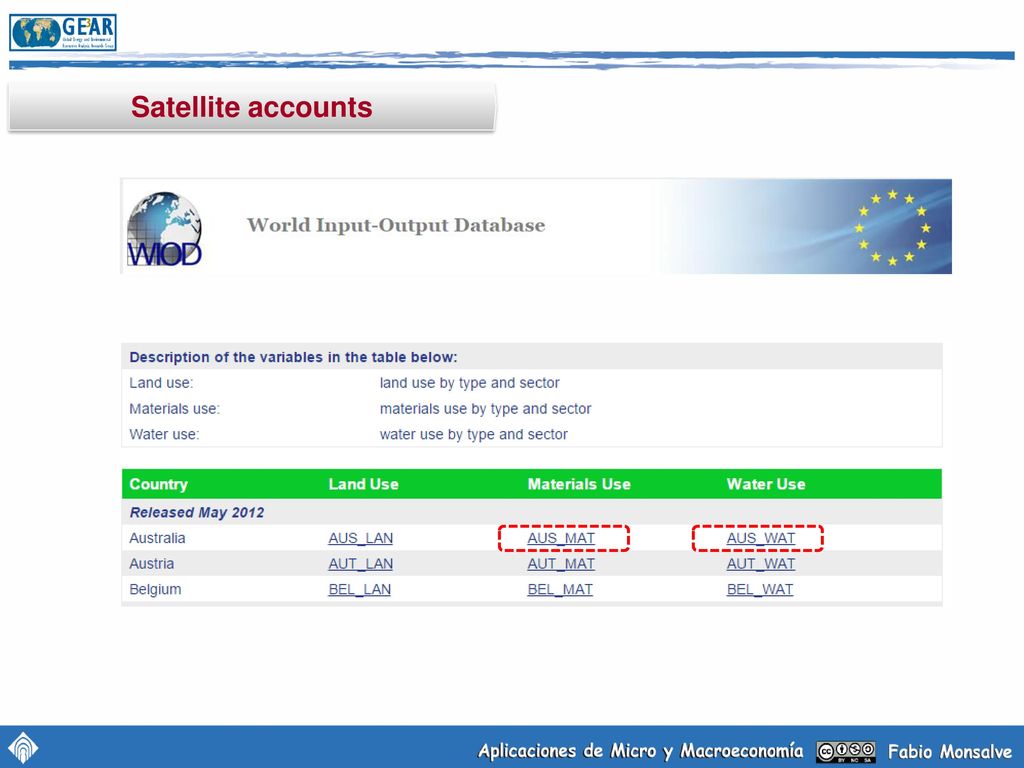Click the Water Use column header
1024x768 pixels.
point(765,484)
